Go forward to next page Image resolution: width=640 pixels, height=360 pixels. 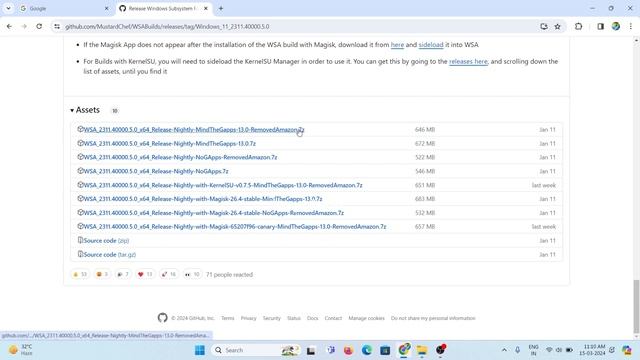tap(24, 27)
